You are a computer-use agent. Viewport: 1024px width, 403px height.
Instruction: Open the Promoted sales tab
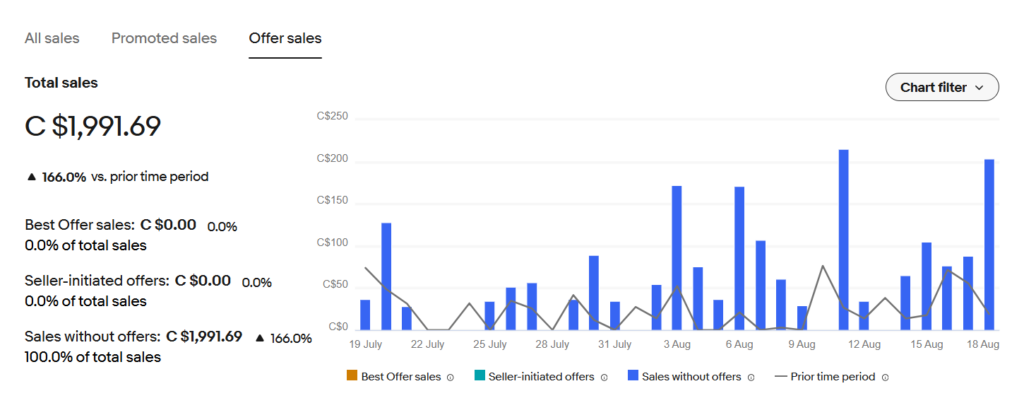pyautogui.click(x=164, y=38)
